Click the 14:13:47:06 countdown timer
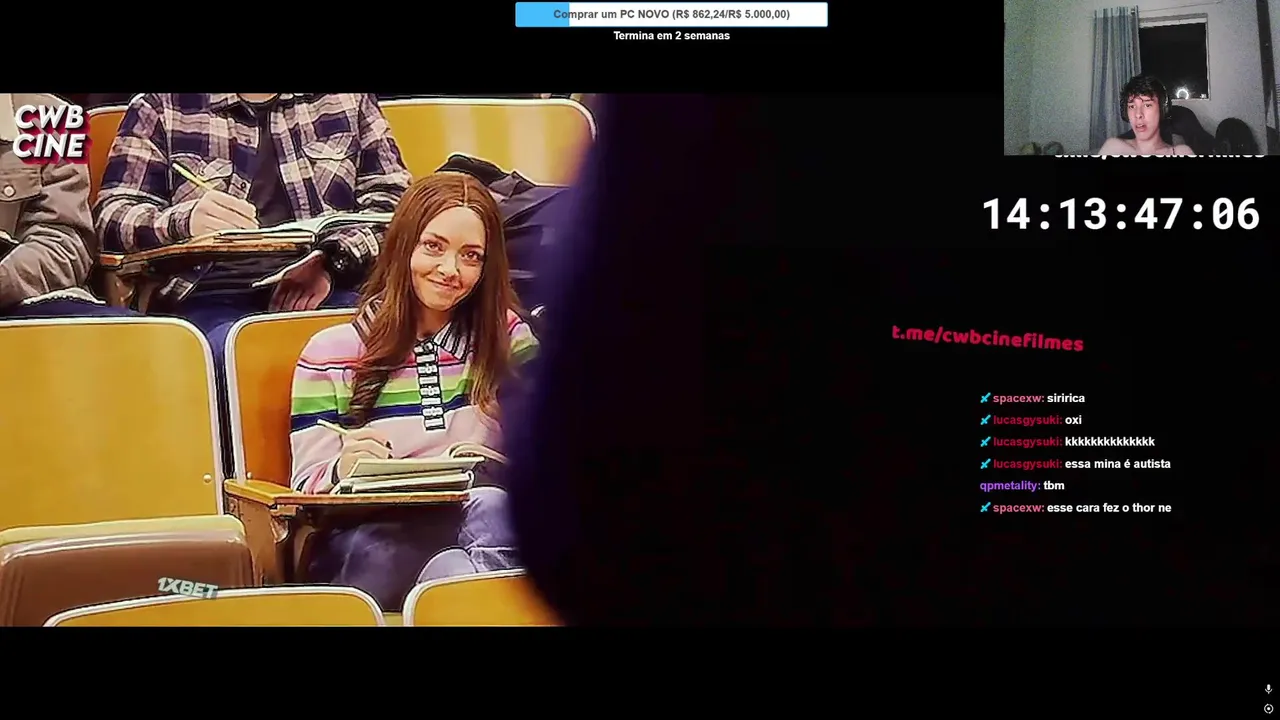Image resolution: width=1280 pixels, height=720 pixels. click(1121, 214)
